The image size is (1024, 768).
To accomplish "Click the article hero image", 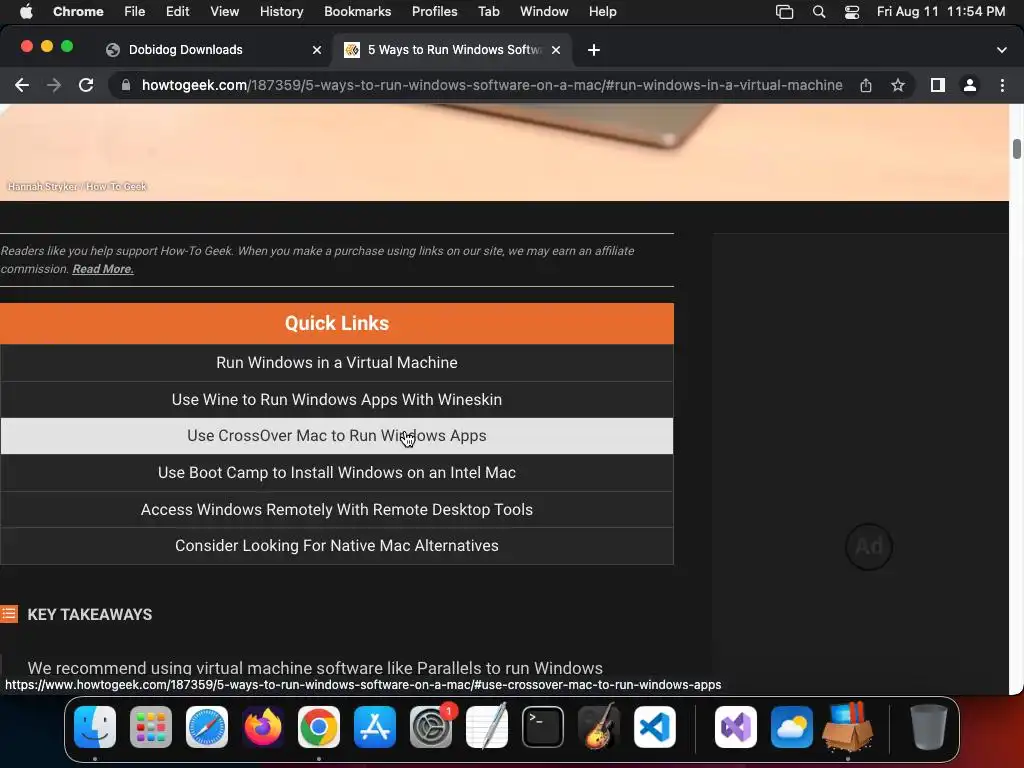I will 504,152.
